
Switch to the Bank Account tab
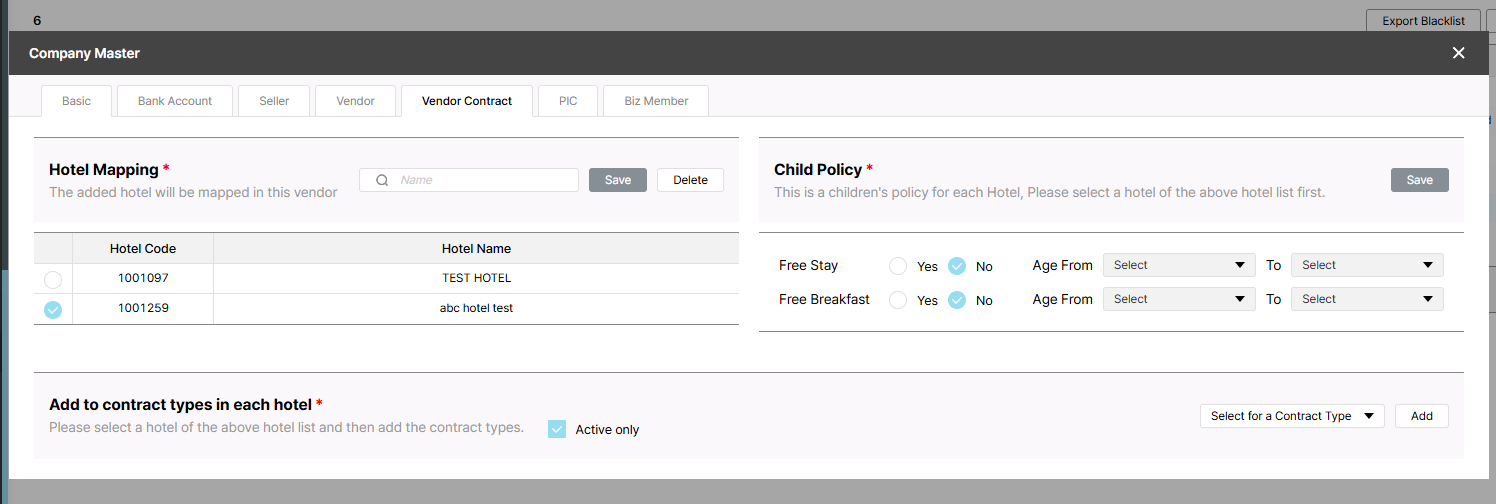click(175, 101)
